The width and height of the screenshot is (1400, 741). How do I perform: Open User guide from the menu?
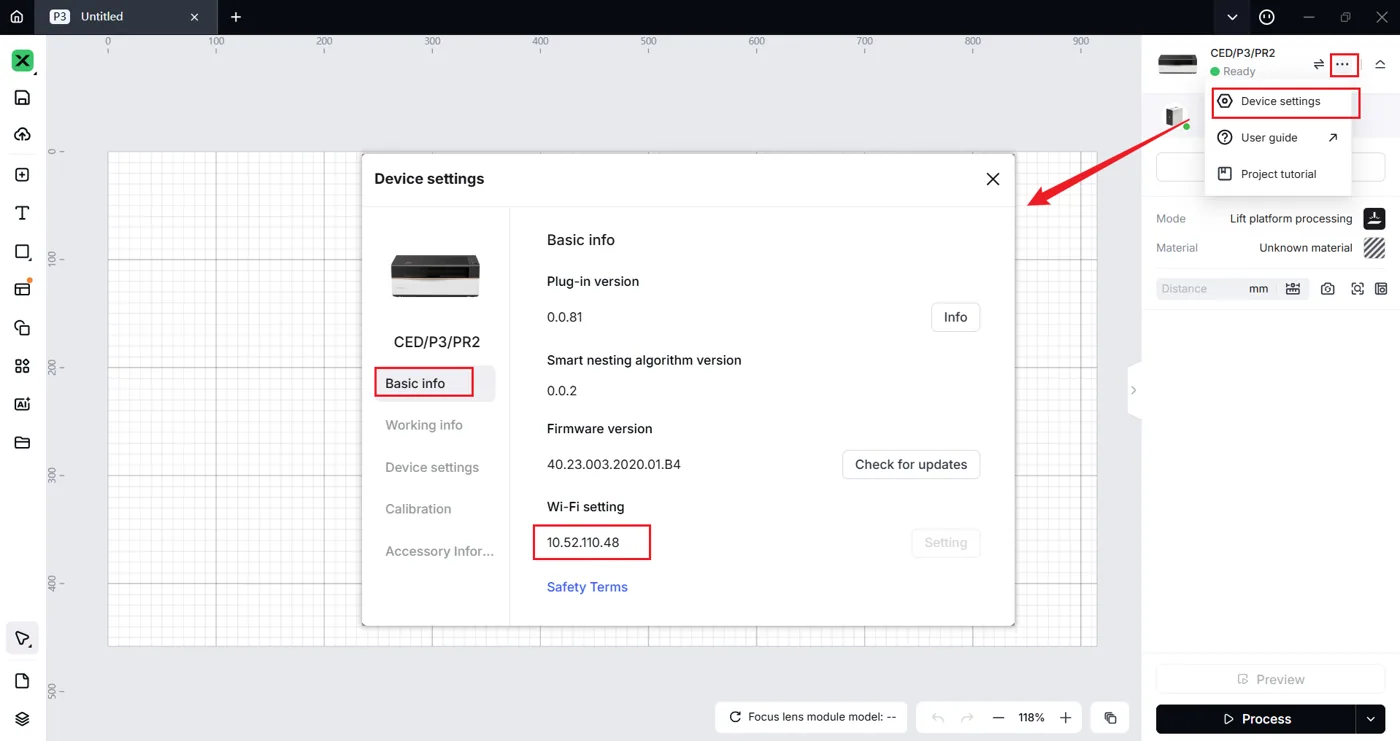[1280, 137]
